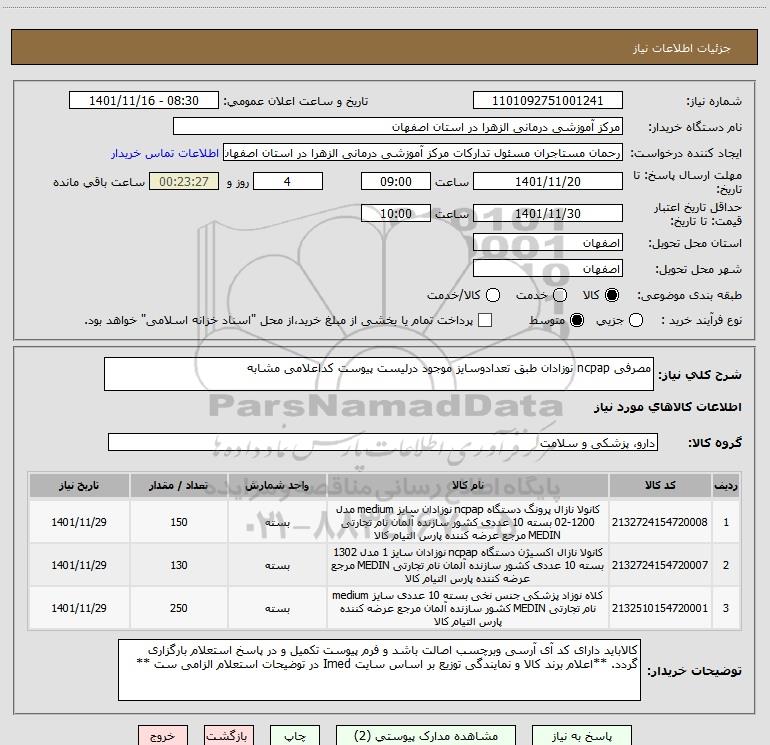Viewport: 770px width, 745px height.
Task: Click the کد کالا column header
Action: tap(660, 486)
